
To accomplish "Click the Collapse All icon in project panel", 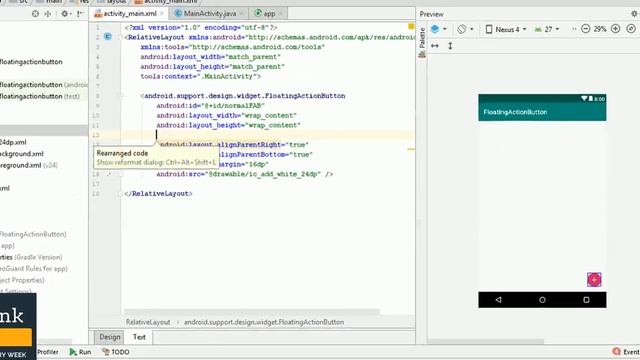I will (48, 14).
